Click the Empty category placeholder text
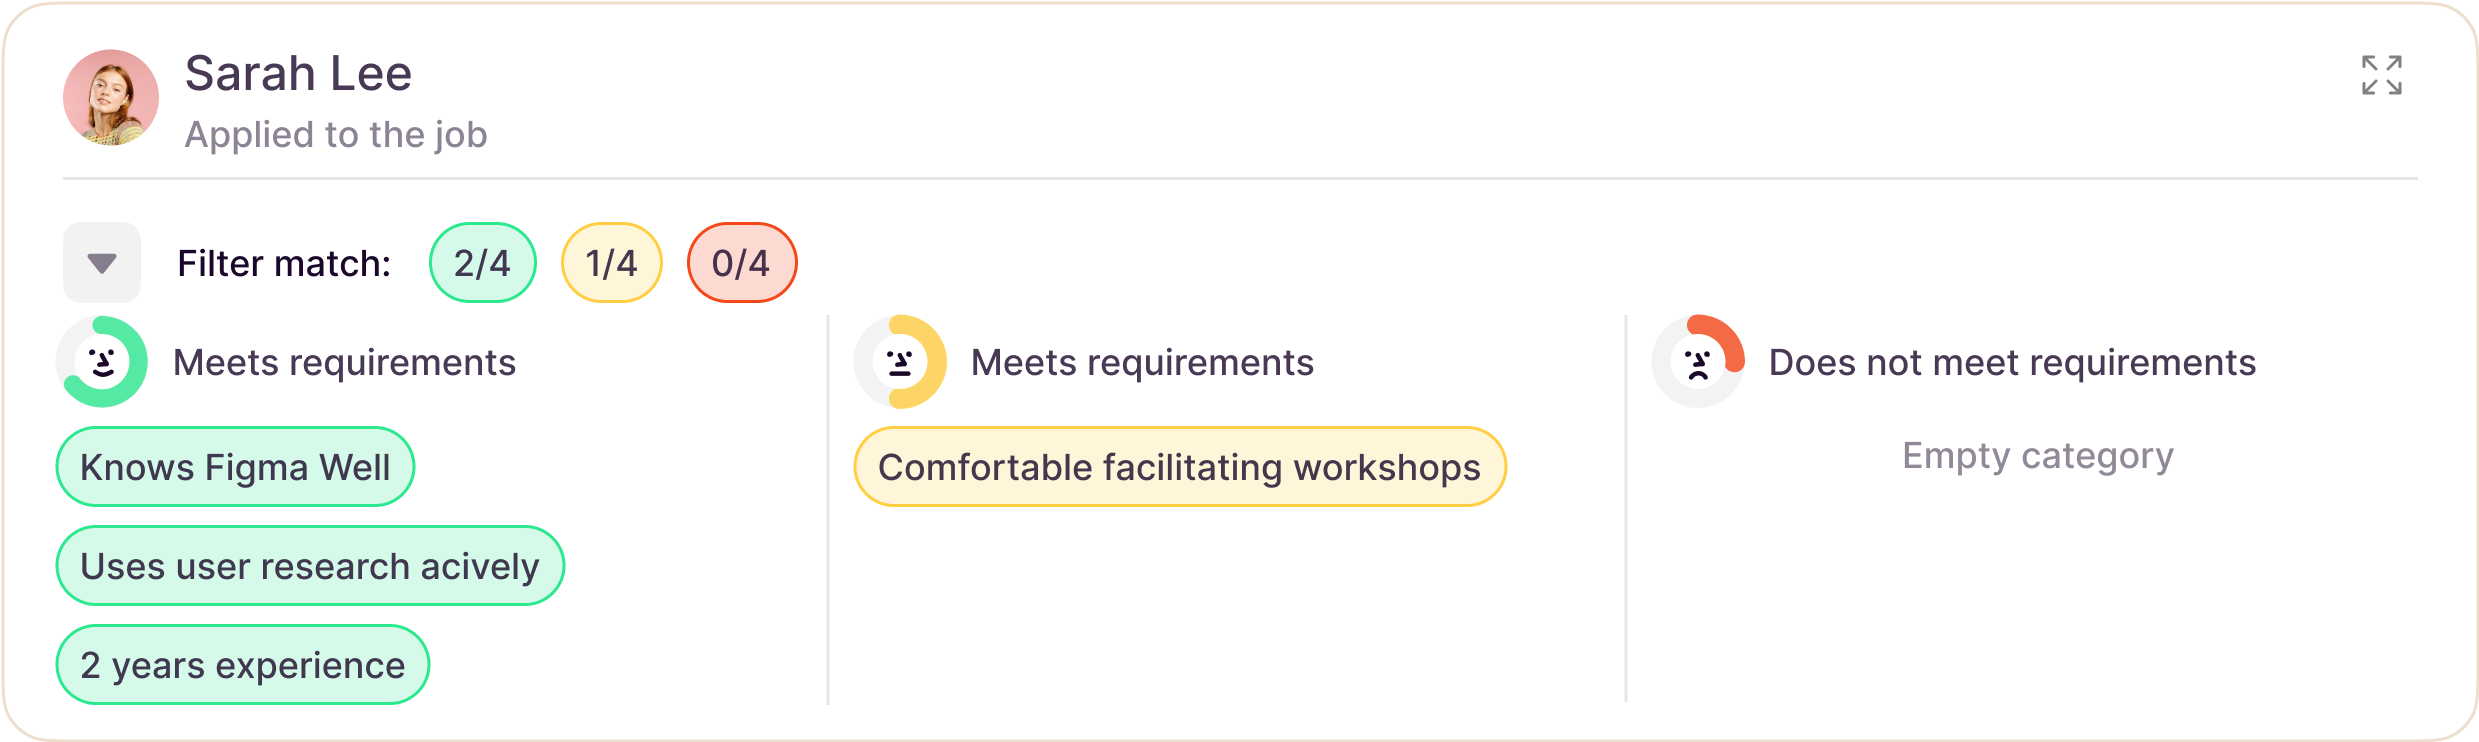 click(2038, 456)
